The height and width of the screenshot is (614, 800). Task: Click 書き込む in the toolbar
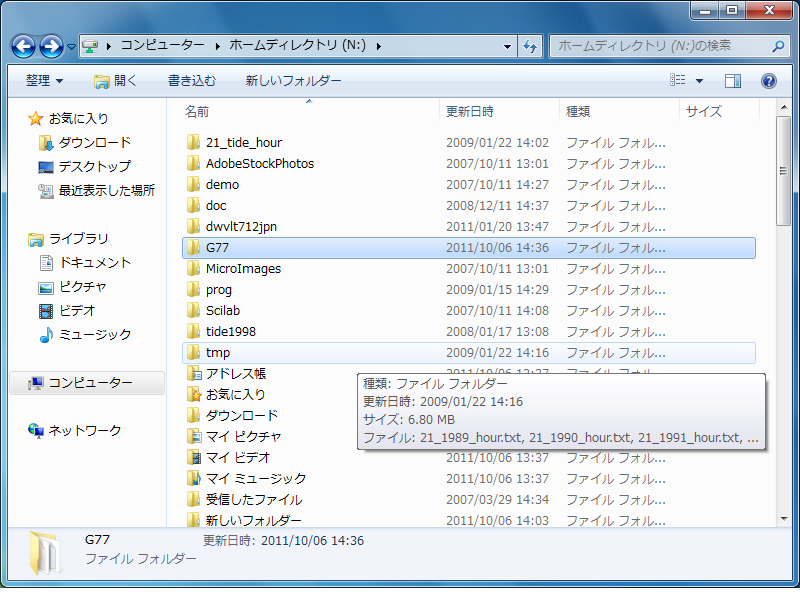tap(192, 81)
